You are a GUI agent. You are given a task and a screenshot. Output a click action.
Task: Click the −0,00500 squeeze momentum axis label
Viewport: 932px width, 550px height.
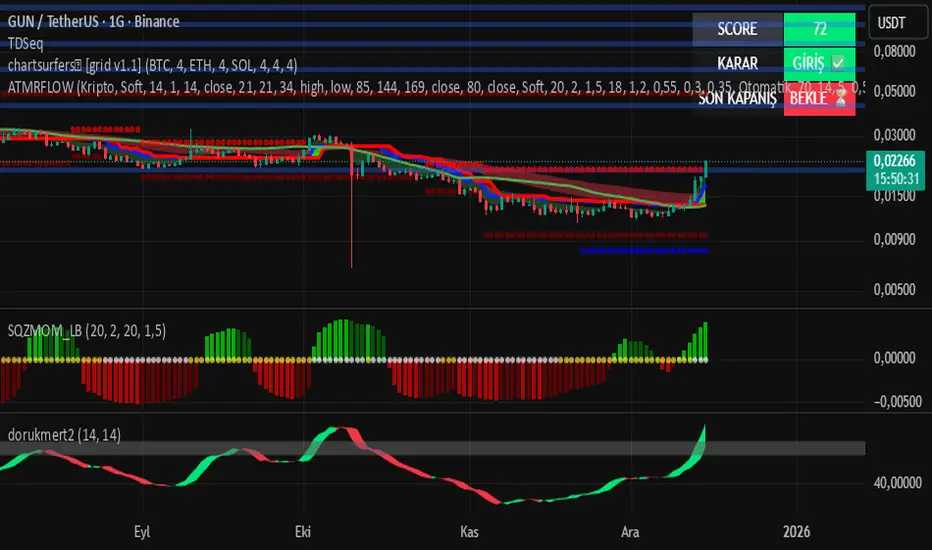coord(898,401)
